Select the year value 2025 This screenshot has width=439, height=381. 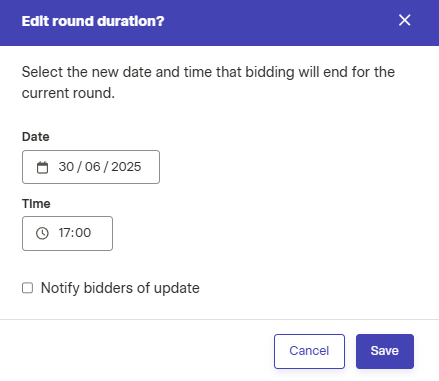point(126,167)
